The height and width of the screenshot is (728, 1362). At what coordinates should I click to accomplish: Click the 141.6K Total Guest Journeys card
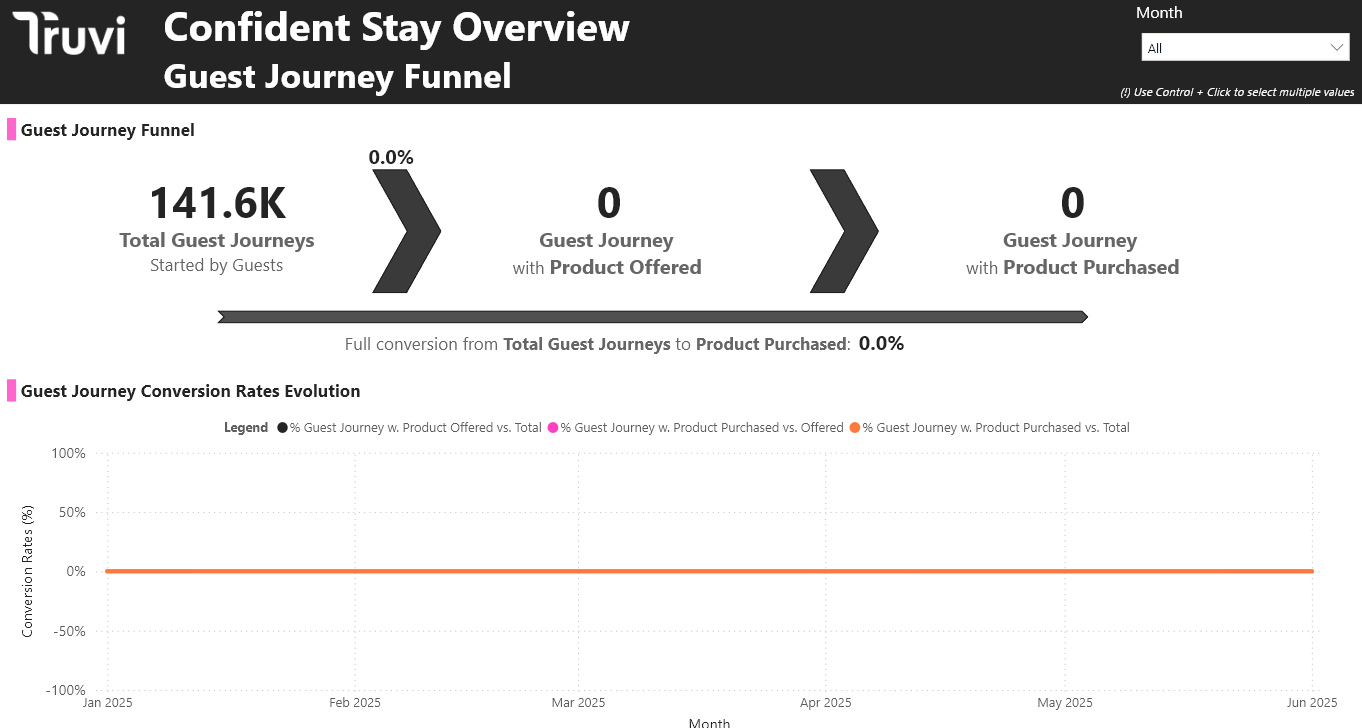click(x=217, y=204)
